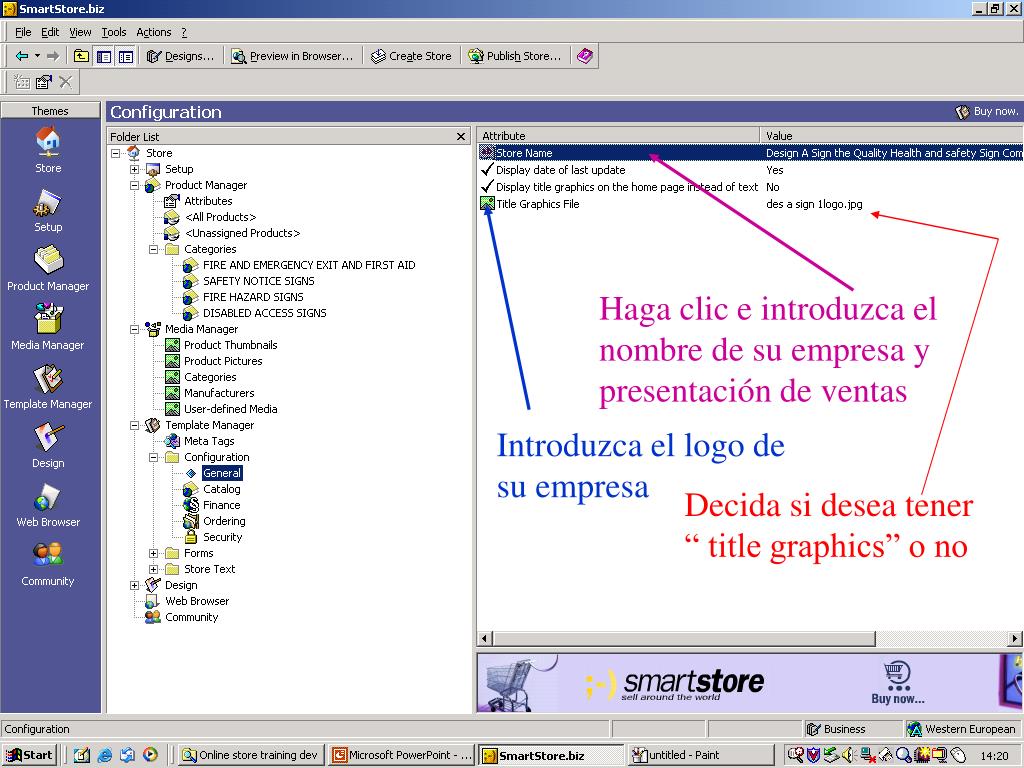Expand the Design tree node
This screenshot has width=1024, height=768.
[x=135, y=585]
